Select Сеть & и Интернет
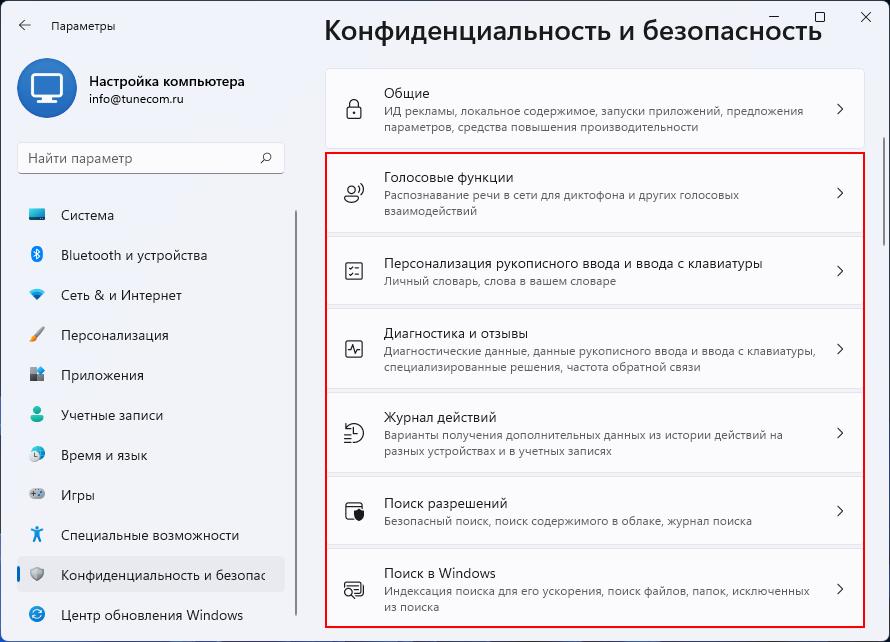890x642 pixels. pos(151,295)
